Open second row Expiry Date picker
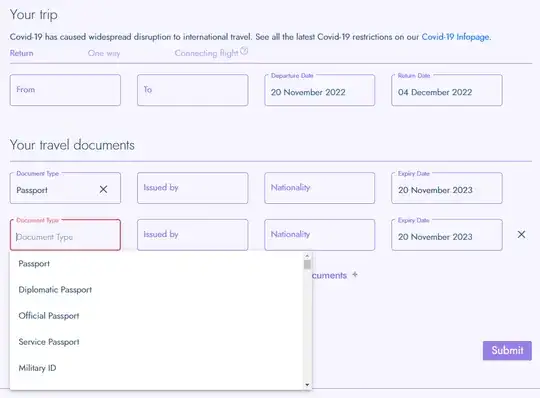The image size is (540, 398). [447, 235]
